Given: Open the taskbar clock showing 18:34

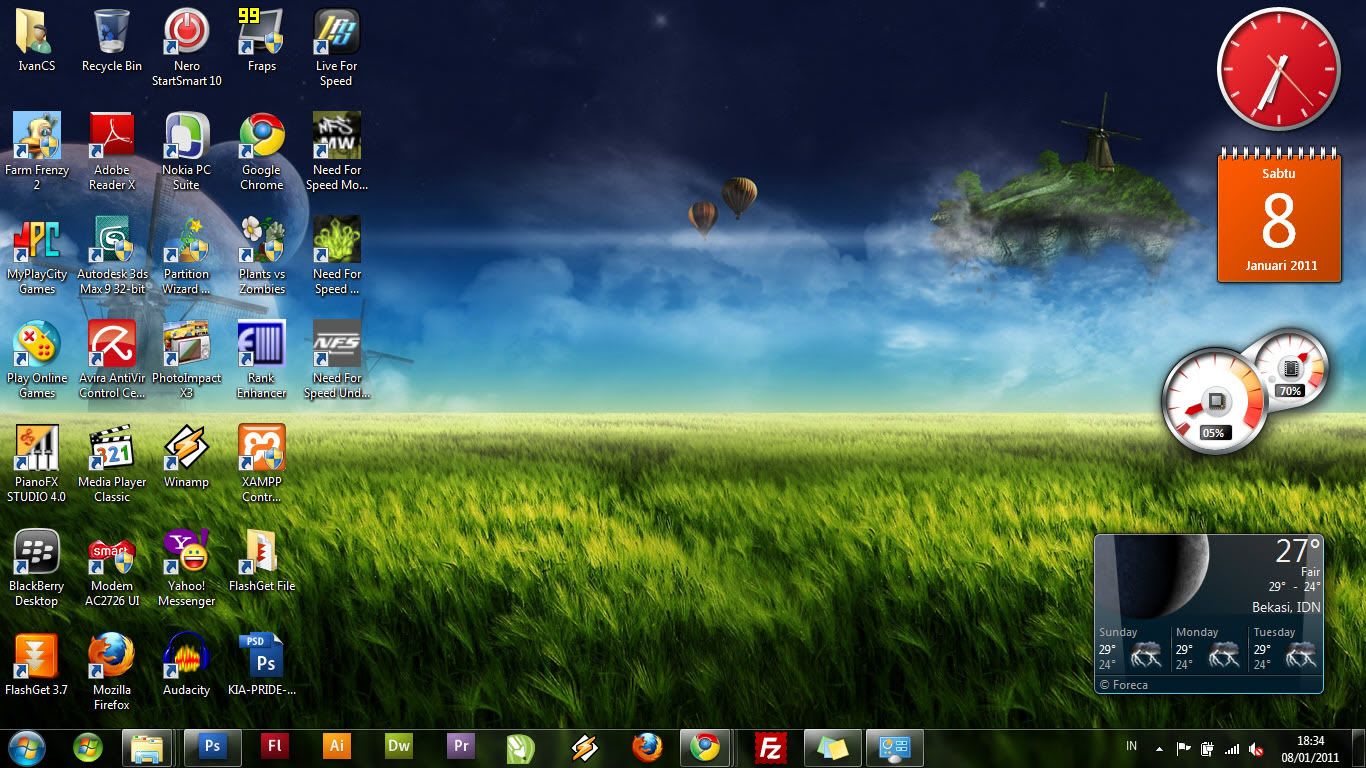Looking at the screenshot, I should pos(1310,749).
